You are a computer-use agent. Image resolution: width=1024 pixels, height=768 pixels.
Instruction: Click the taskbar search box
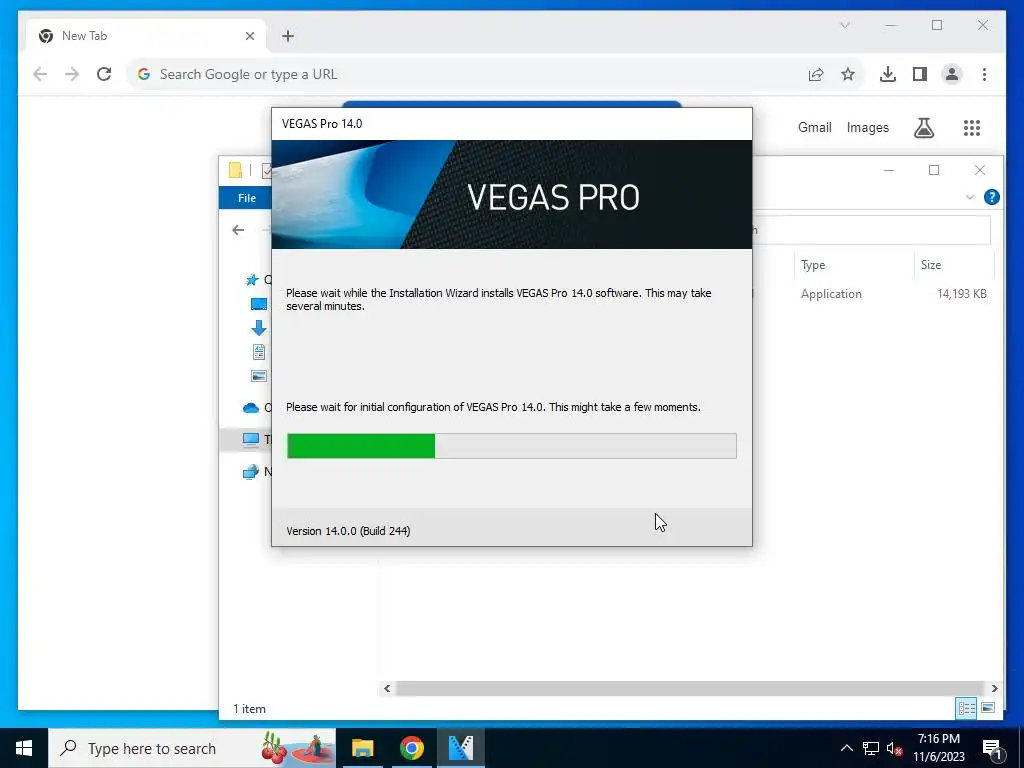192,748
